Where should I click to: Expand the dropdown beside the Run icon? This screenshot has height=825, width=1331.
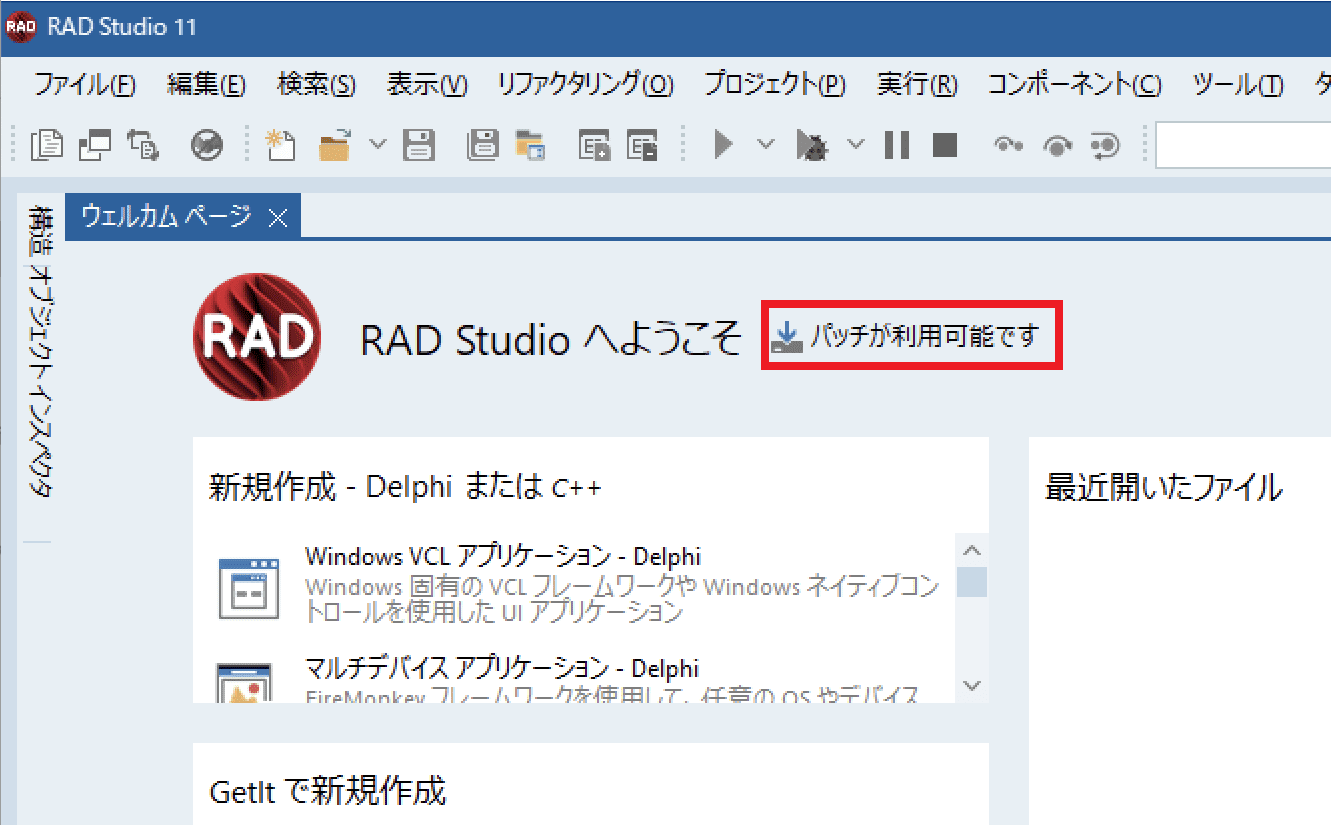coord(765,144)
